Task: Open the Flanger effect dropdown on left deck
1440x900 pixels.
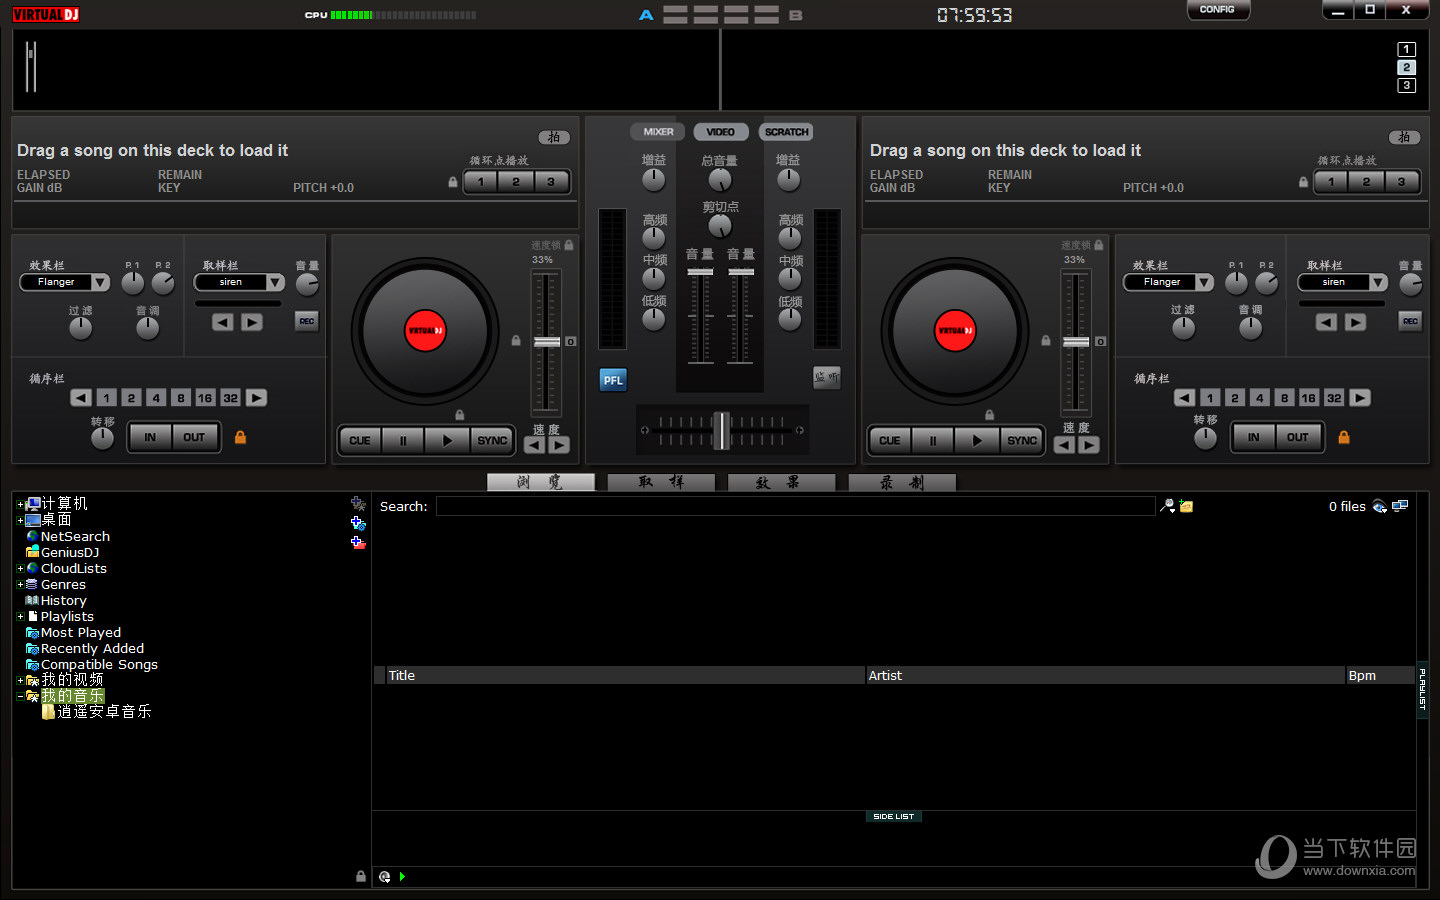Action: tap(64, 282)
